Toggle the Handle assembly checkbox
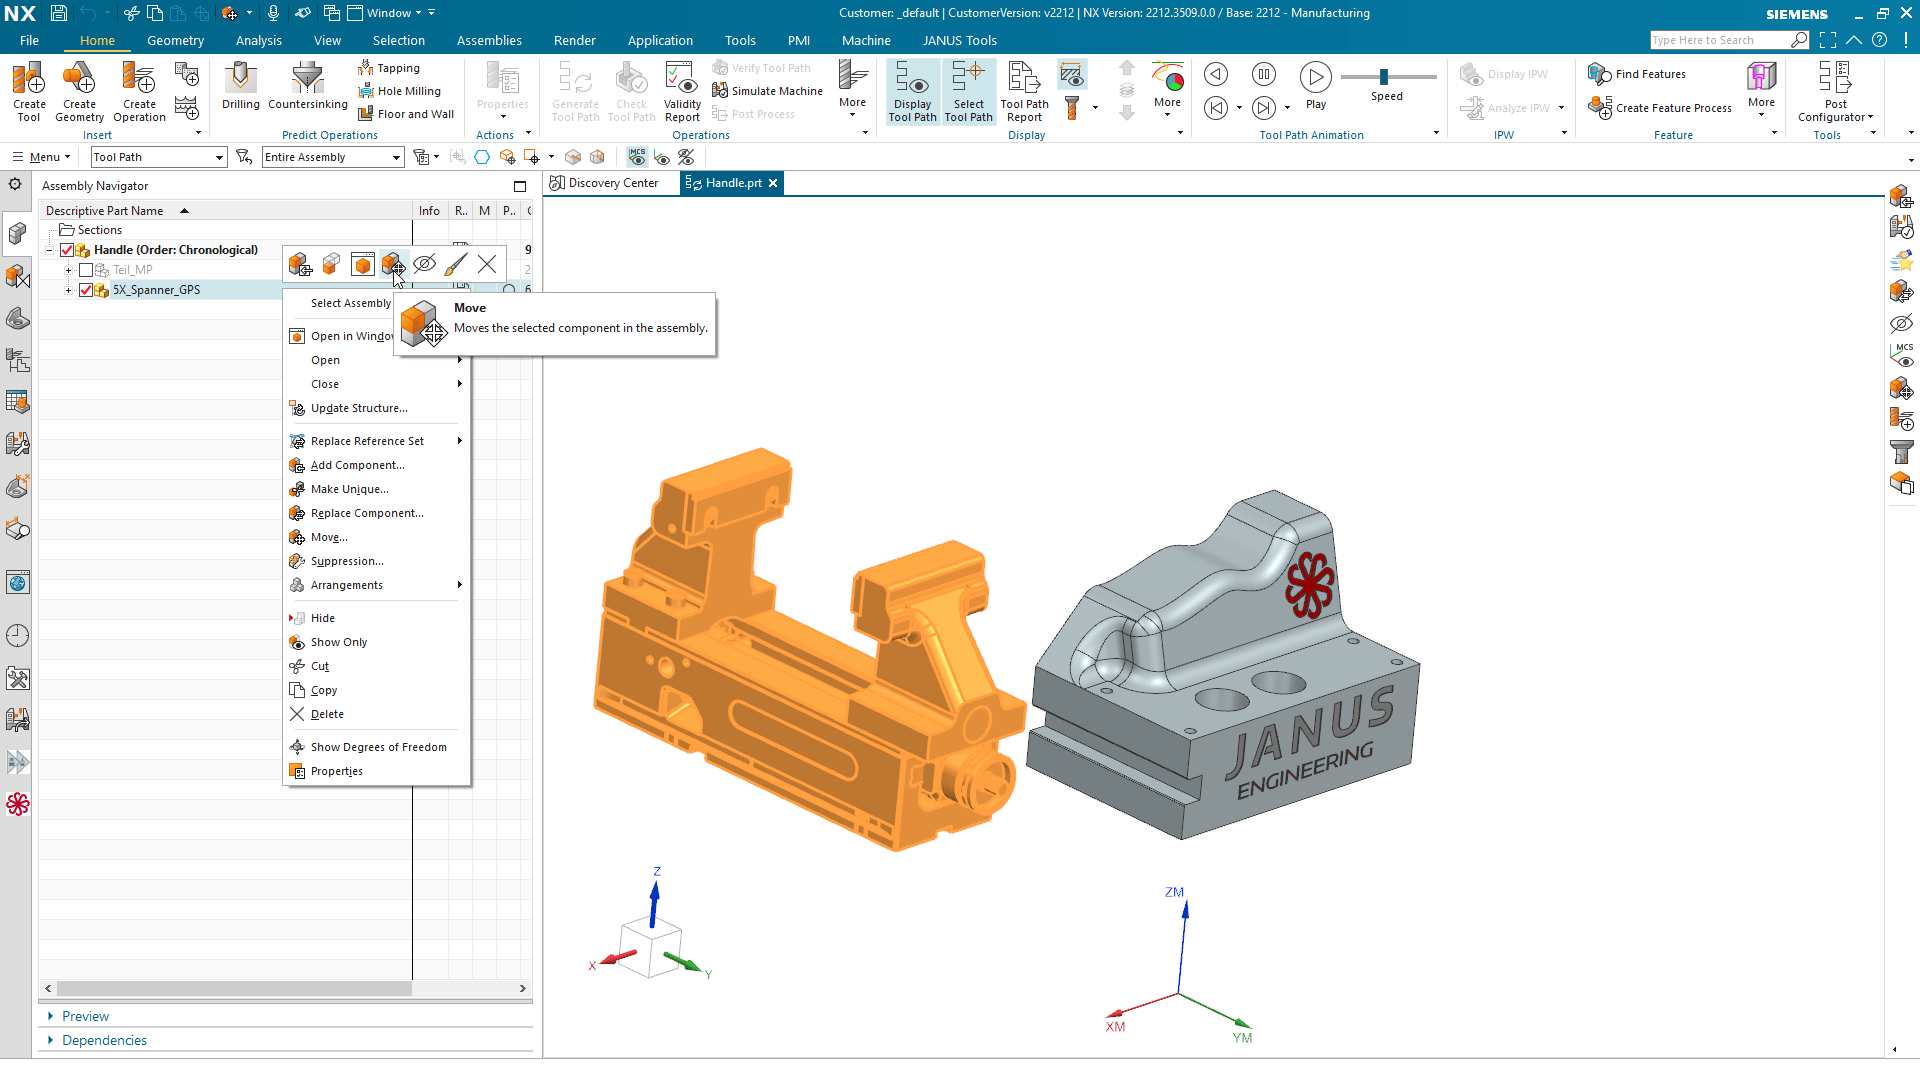 [67, 250]
